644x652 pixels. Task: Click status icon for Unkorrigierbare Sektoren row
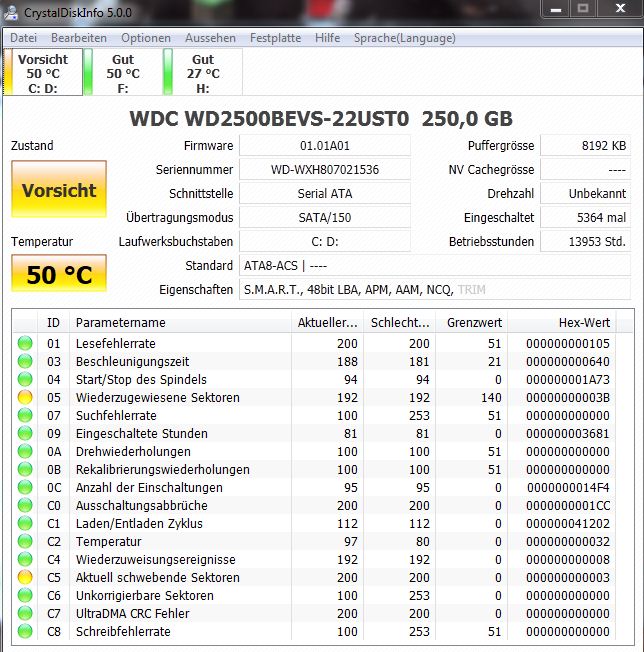tap(25, 595)
